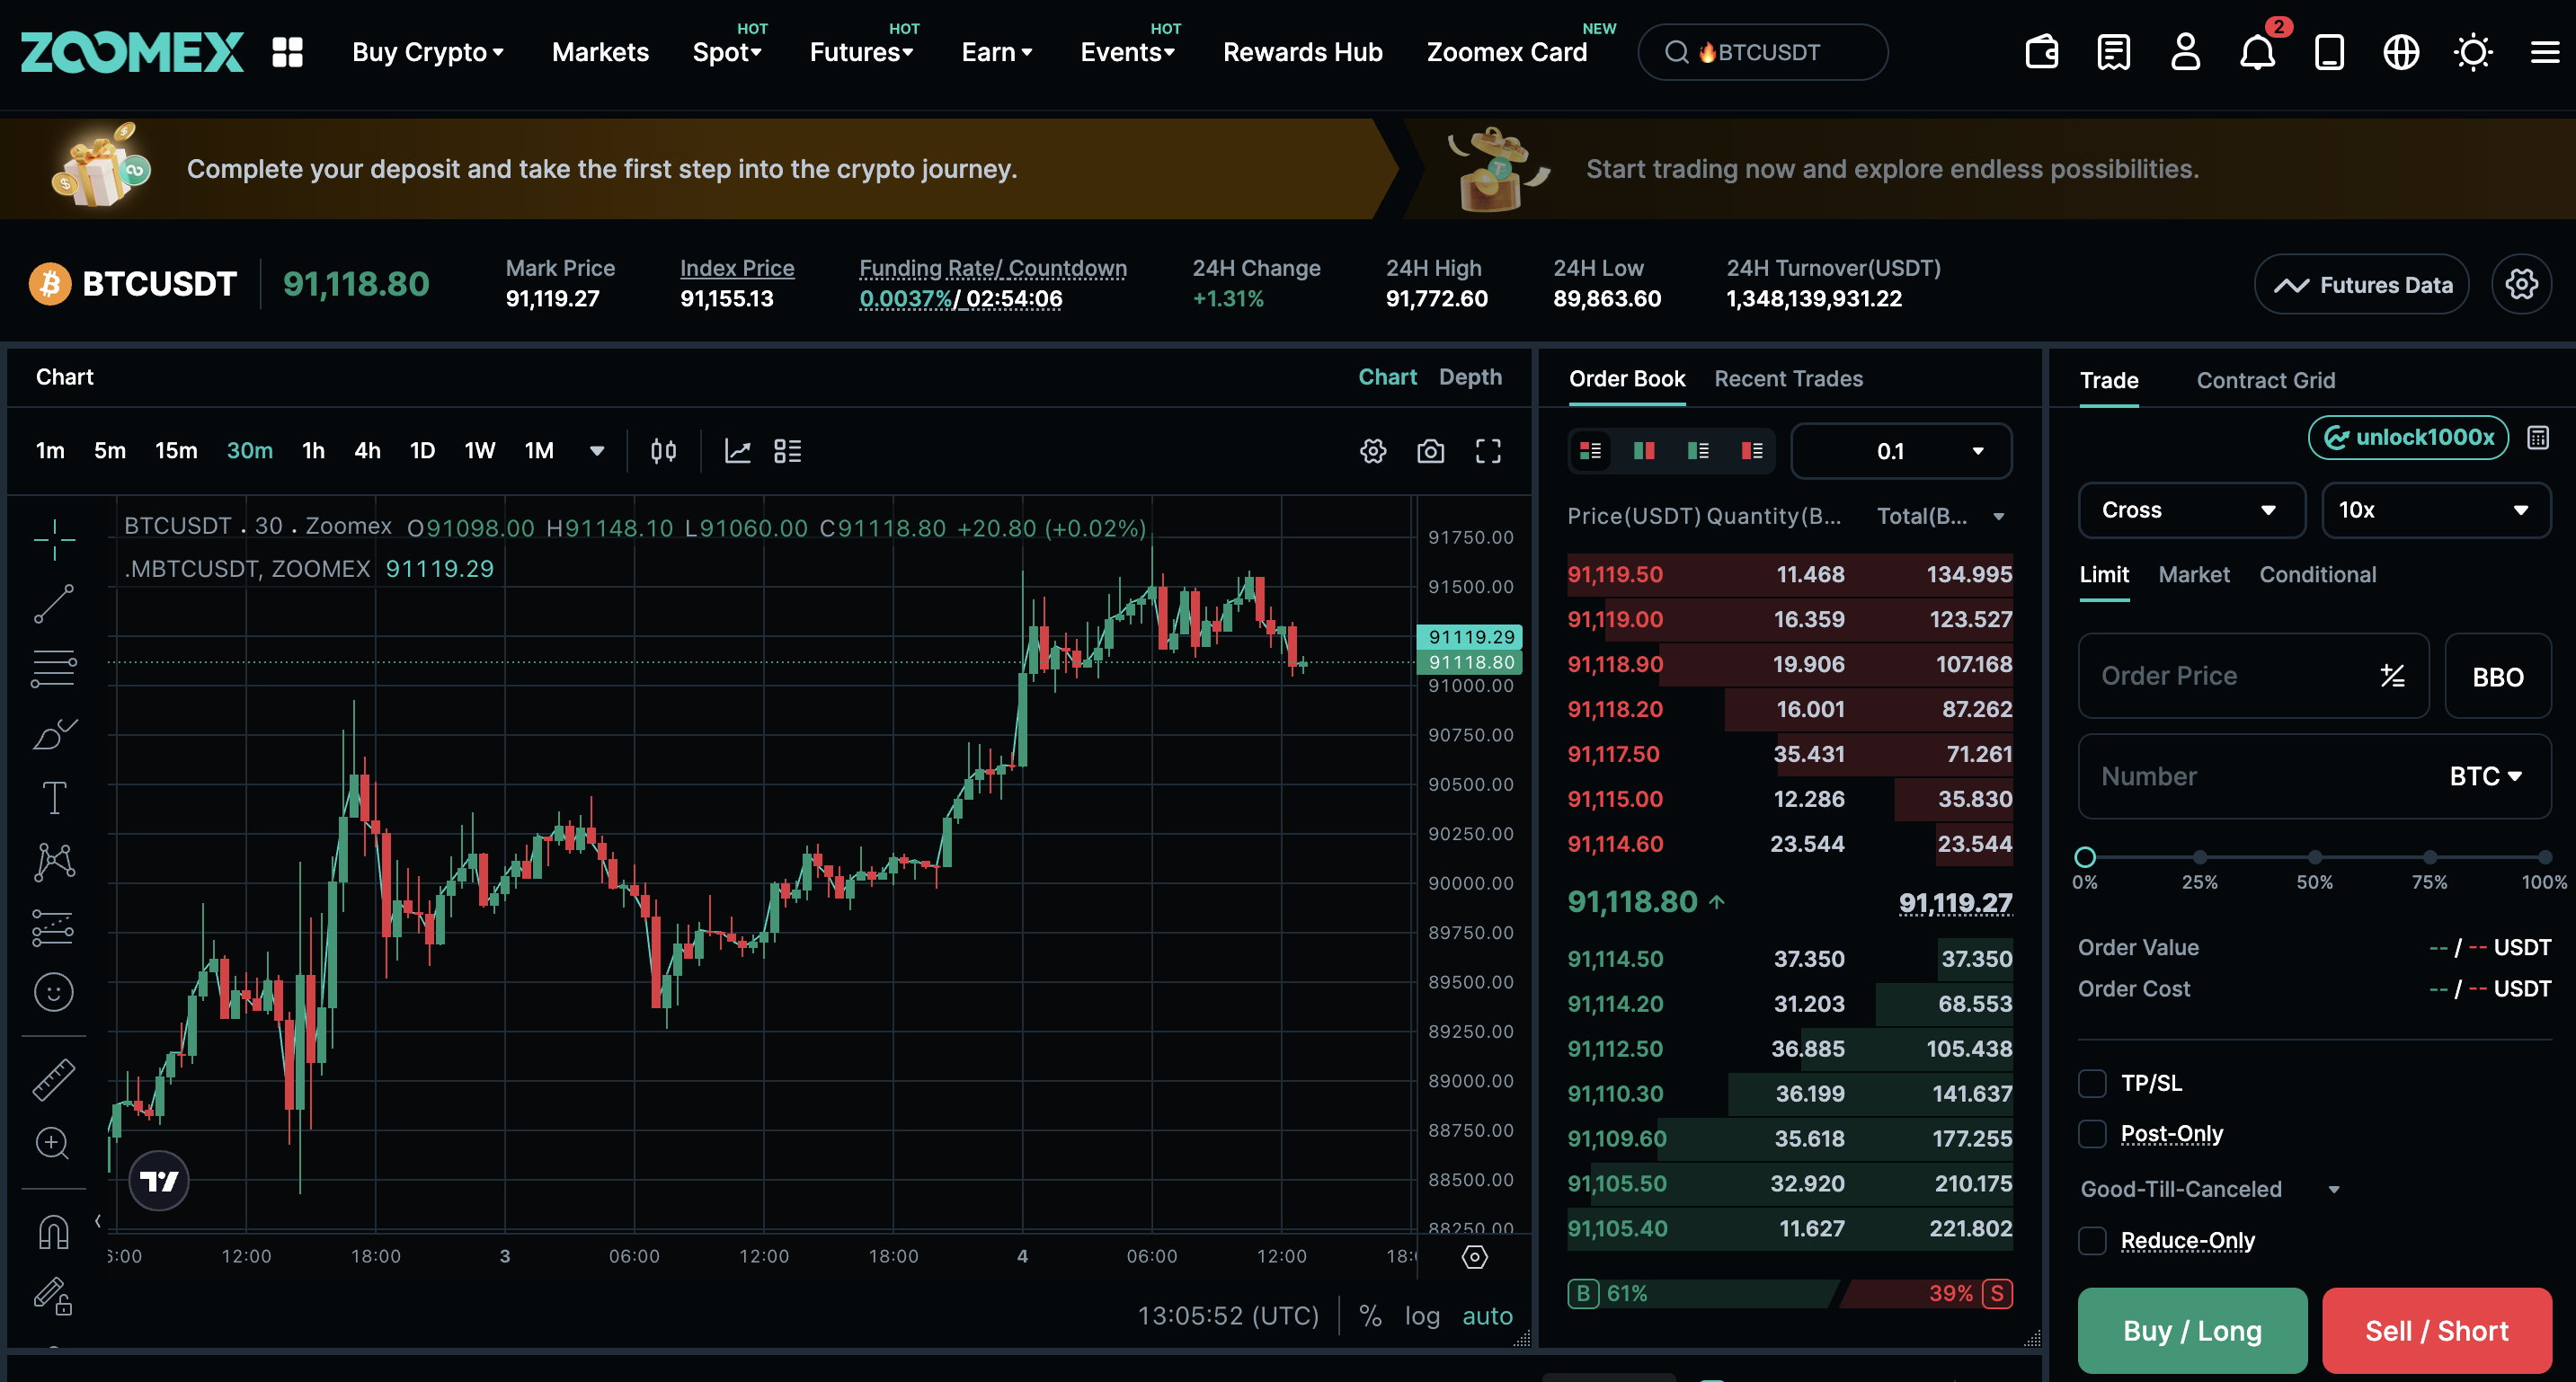The width and height of the screenshot is (2576, 1382).
Task: Select the trend line drawing tool
Action: pyautogui.click(x=53, y=604)
